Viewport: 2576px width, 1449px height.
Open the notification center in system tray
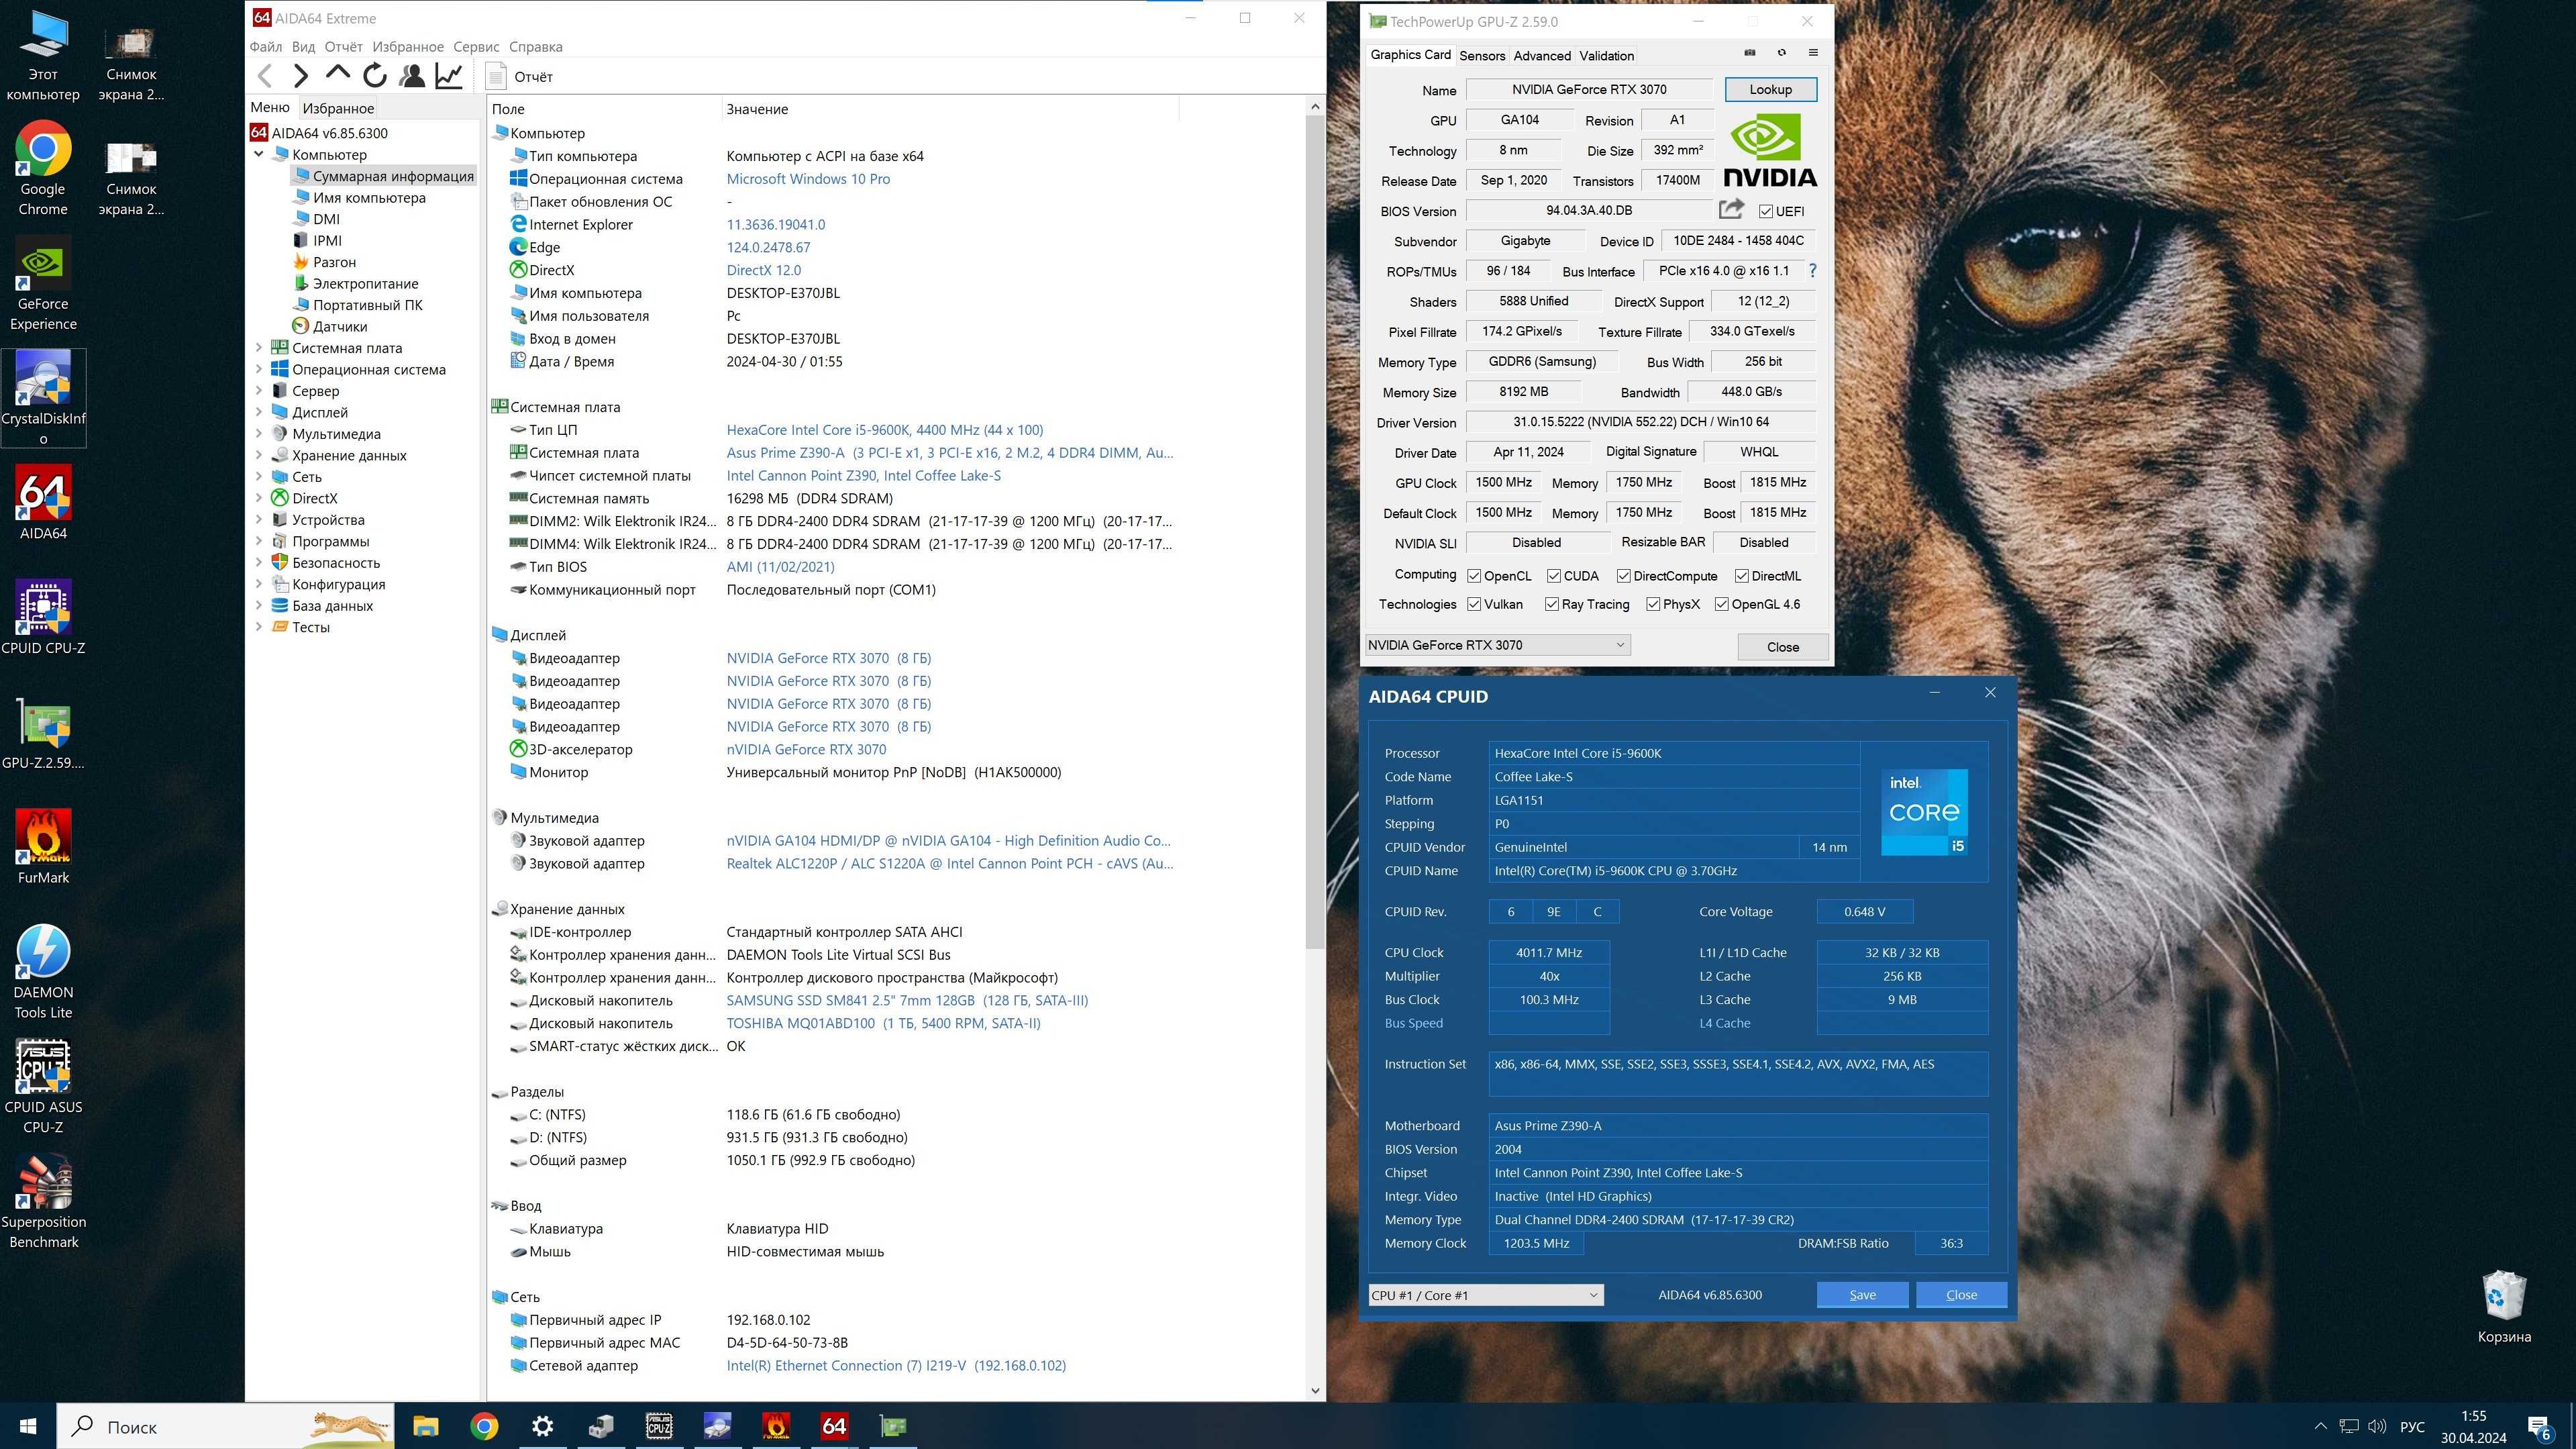(x=2539, y=1426)
